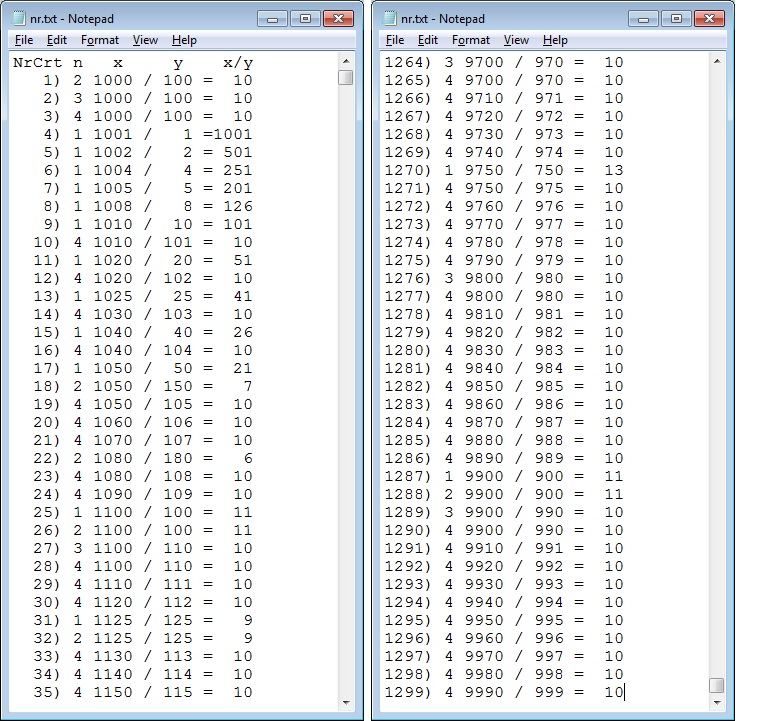Image resolution: width=772 pixels, height=721 pixels.
Task: Open View menu in the right Notepad window
Action: click(x=516, y=40)
